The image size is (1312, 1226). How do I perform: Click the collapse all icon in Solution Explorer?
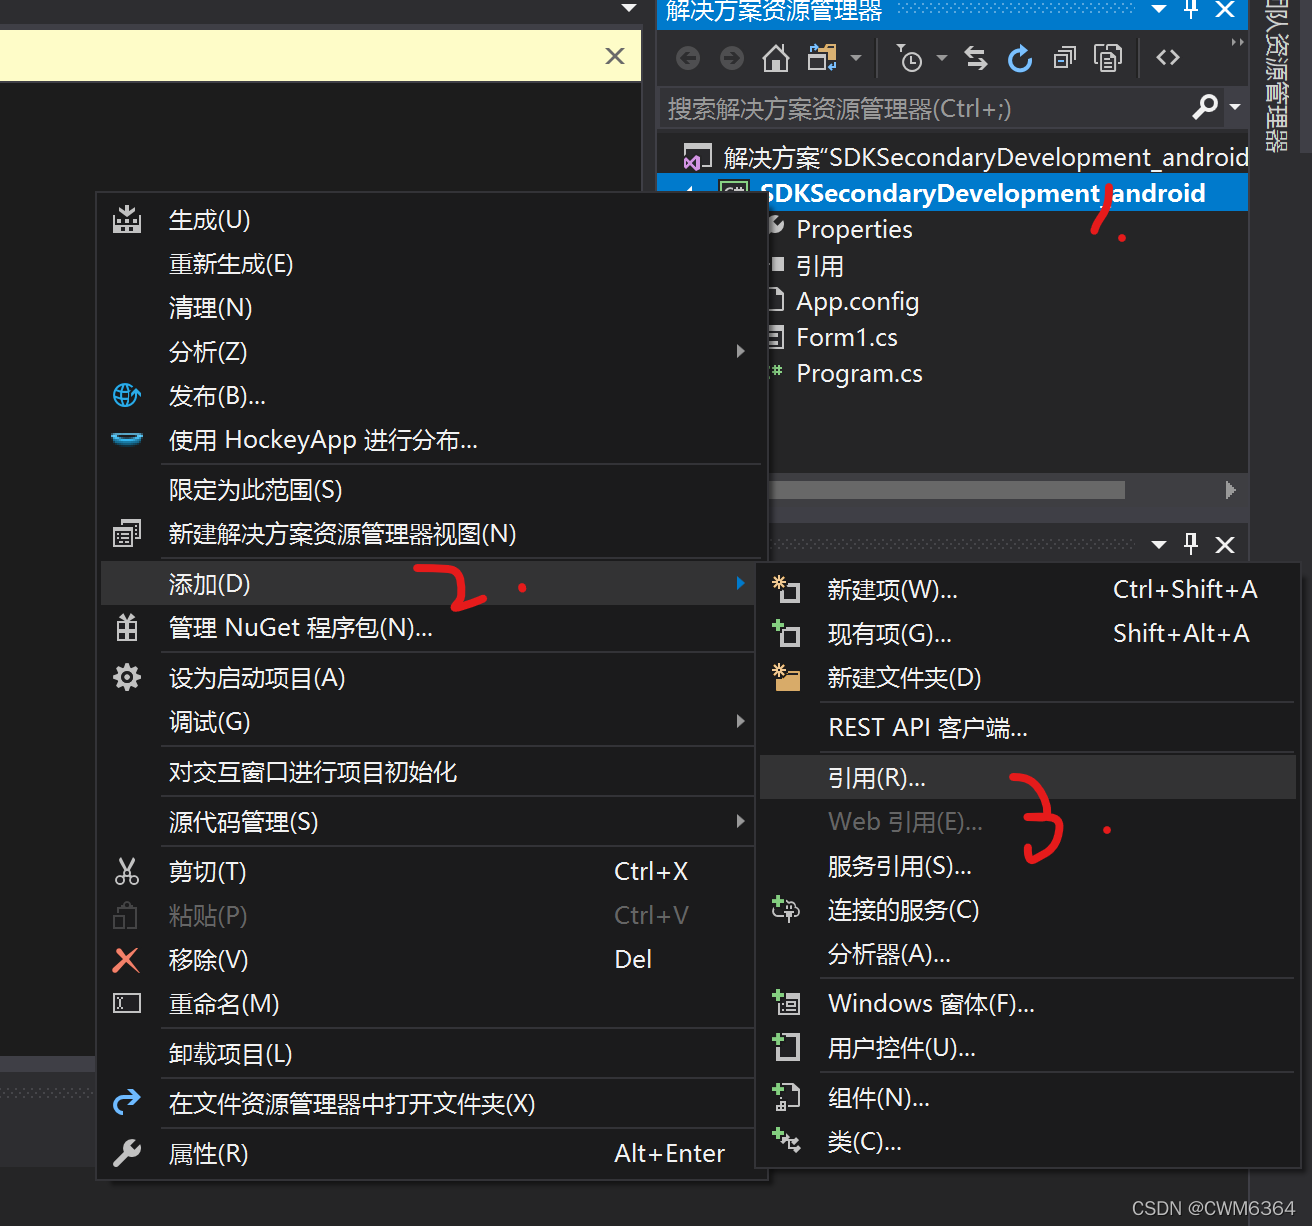click(x=1064, y=59)
